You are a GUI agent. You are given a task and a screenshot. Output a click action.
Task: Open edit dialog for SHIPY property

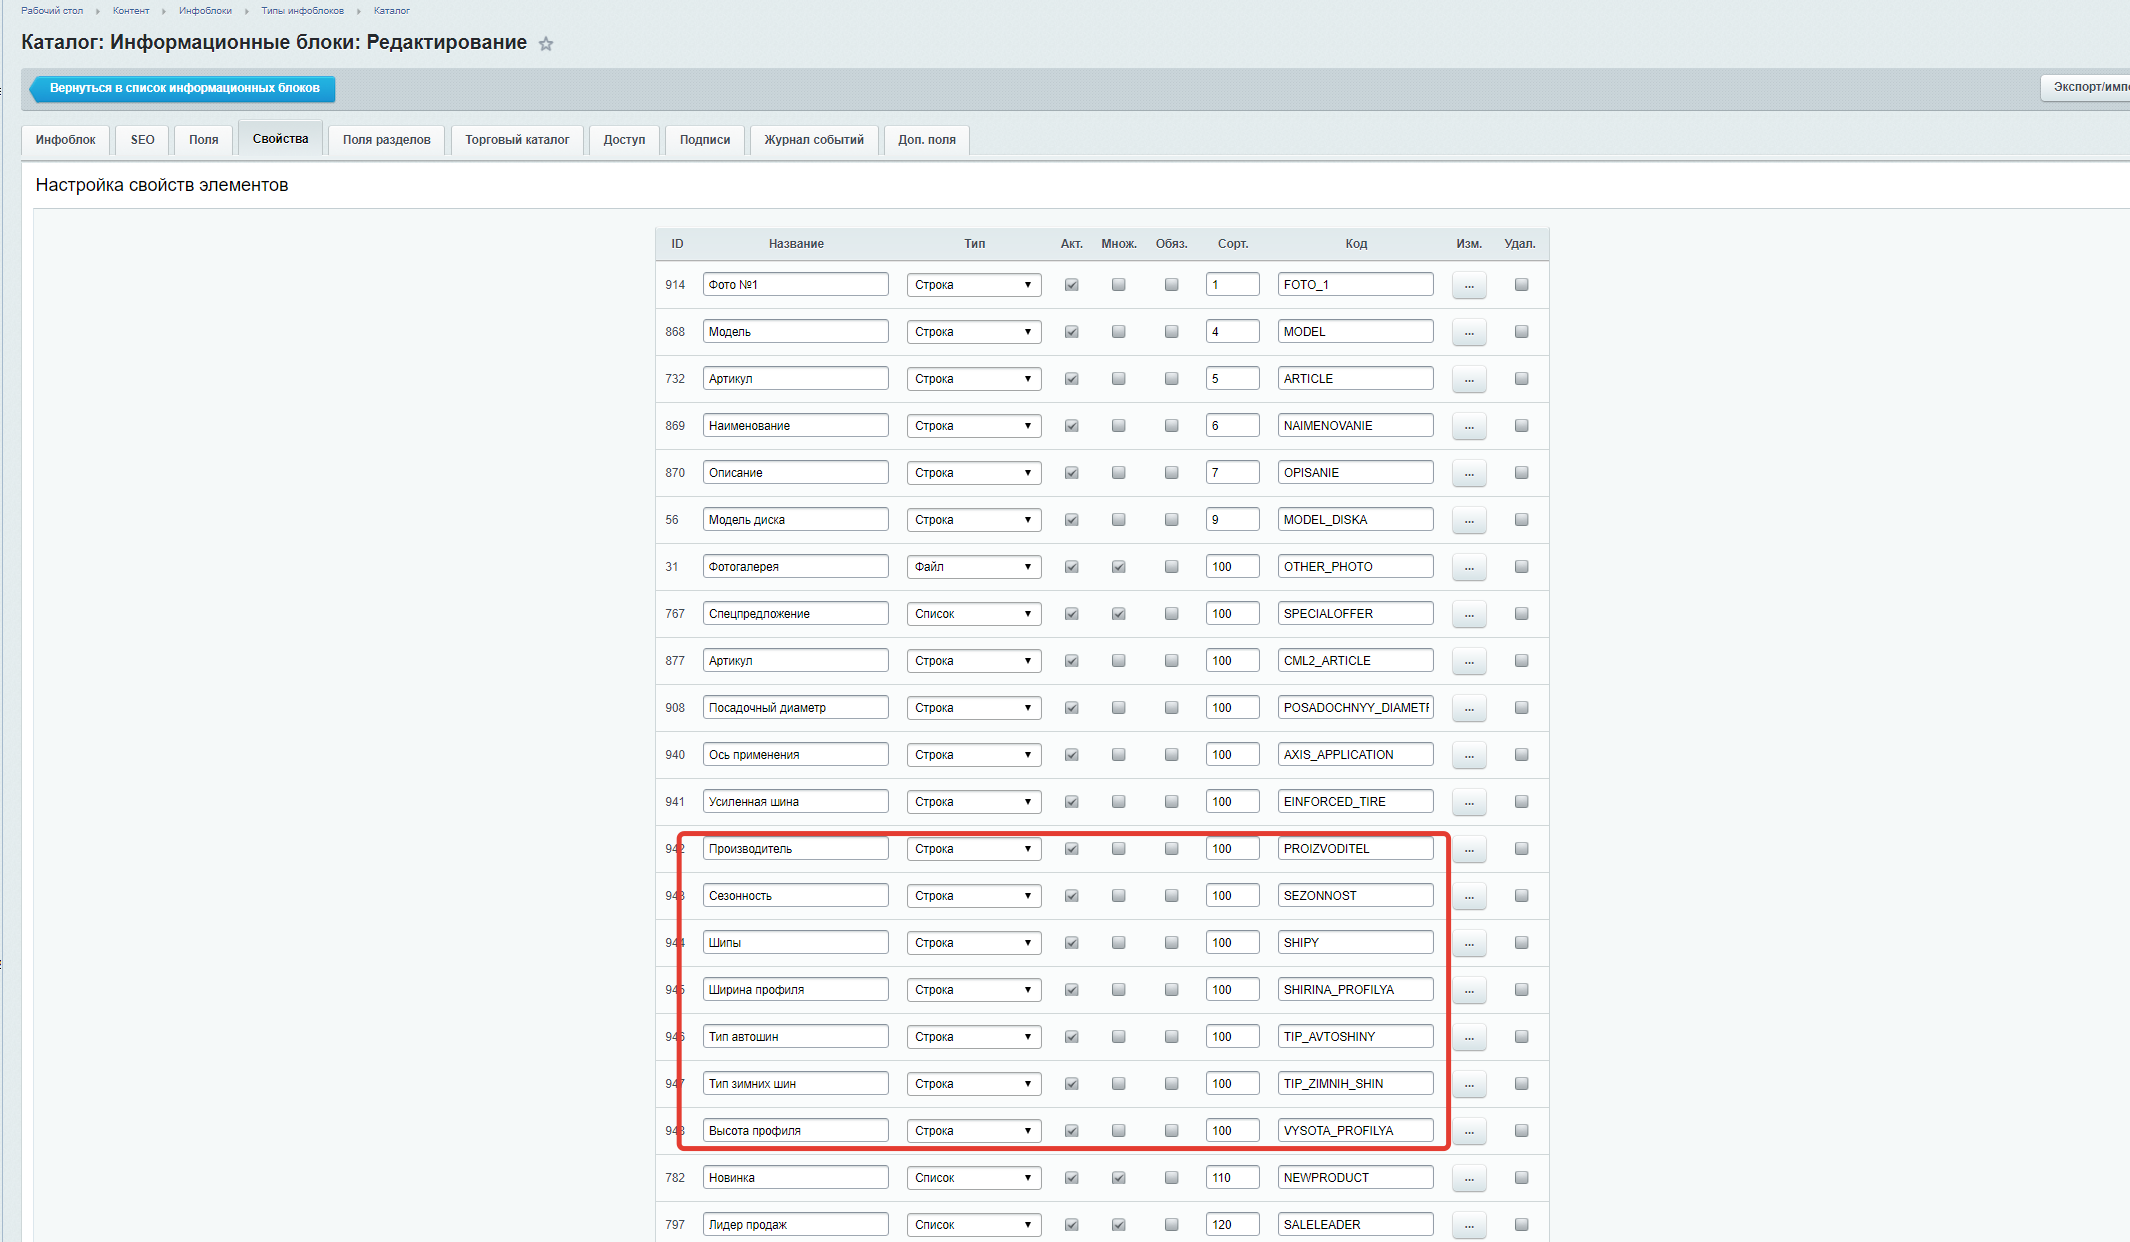1468,943
